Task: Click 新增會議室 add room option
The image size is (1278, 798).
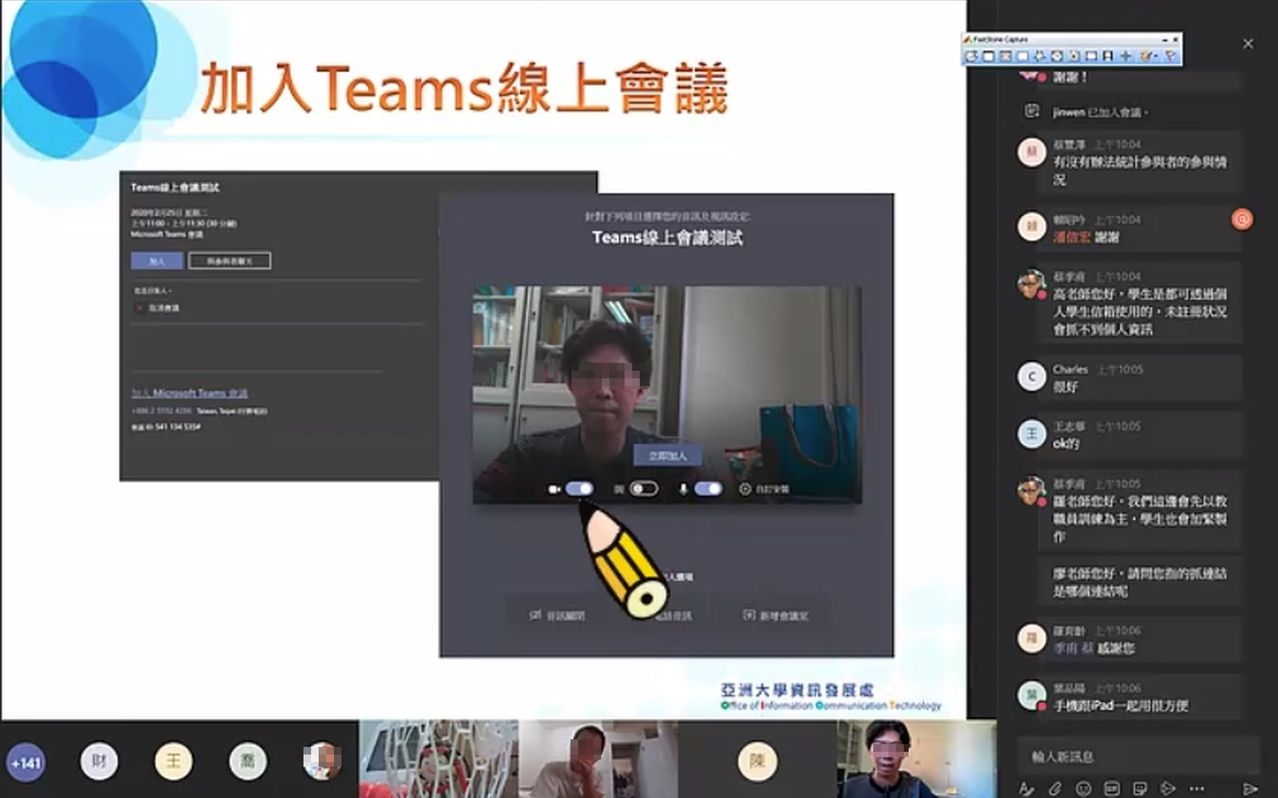Action: click(x=776, y=616)
